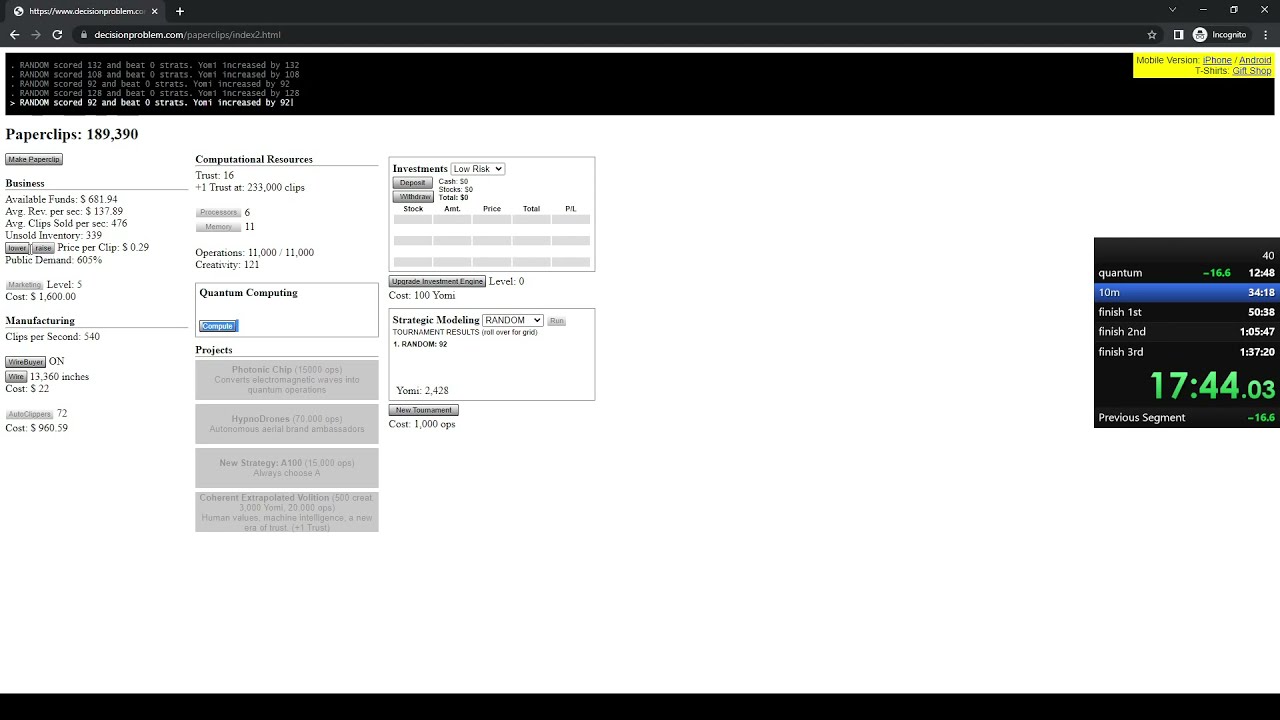
Task: Click the Make Paperclip button
Action: pyautogui.click(x=34, y=159)
